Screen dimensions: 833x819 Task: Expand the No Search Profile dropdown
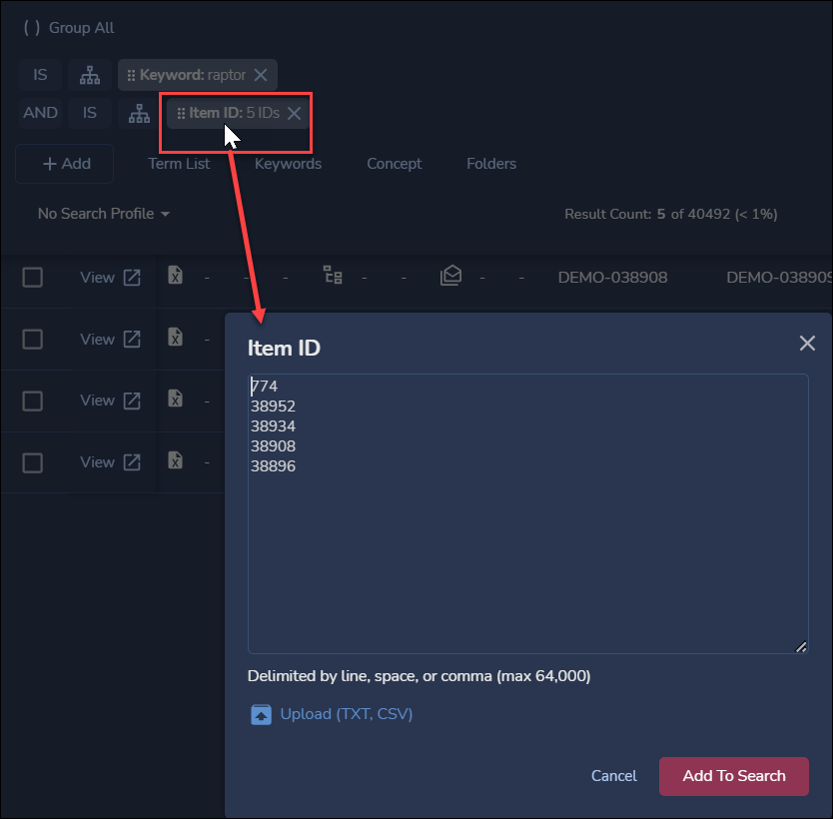pyautogui.click(x=103, y=214)
